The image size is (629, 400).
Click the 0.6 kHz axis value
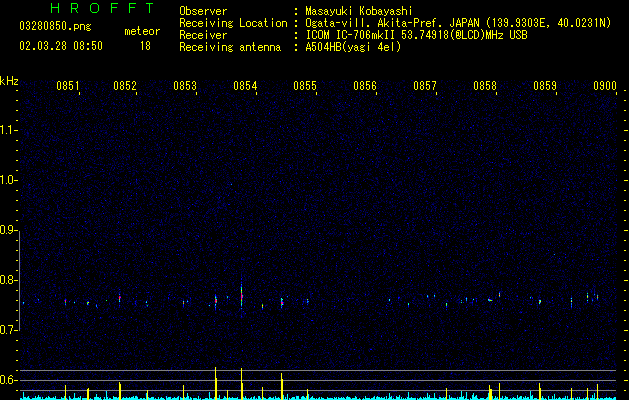(x=9, y=380)
